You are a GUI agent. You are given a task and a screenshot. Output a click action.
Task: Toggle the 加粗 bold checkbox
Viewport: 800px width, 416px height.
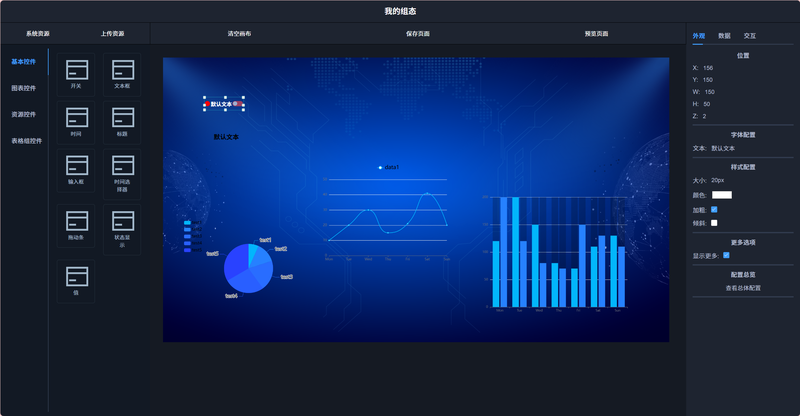click(714, 209)
